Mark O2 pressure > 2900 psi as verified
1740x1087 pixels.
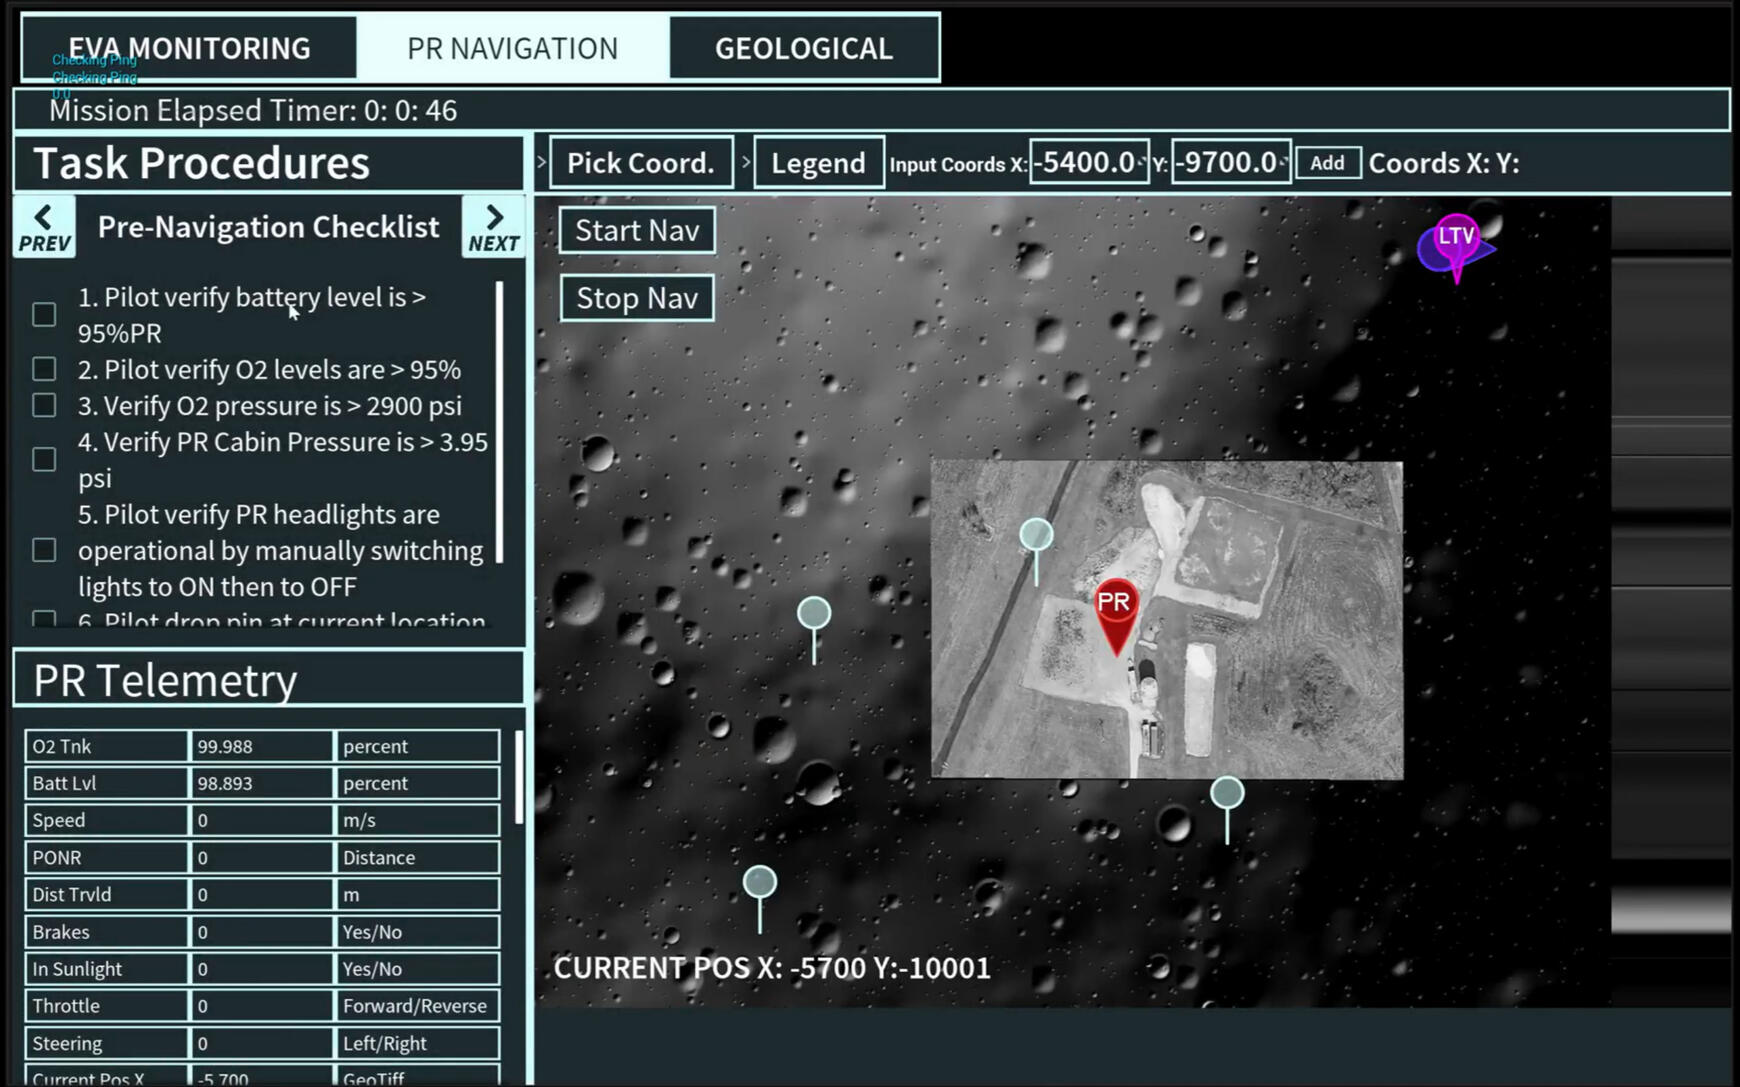coord(44,405)
